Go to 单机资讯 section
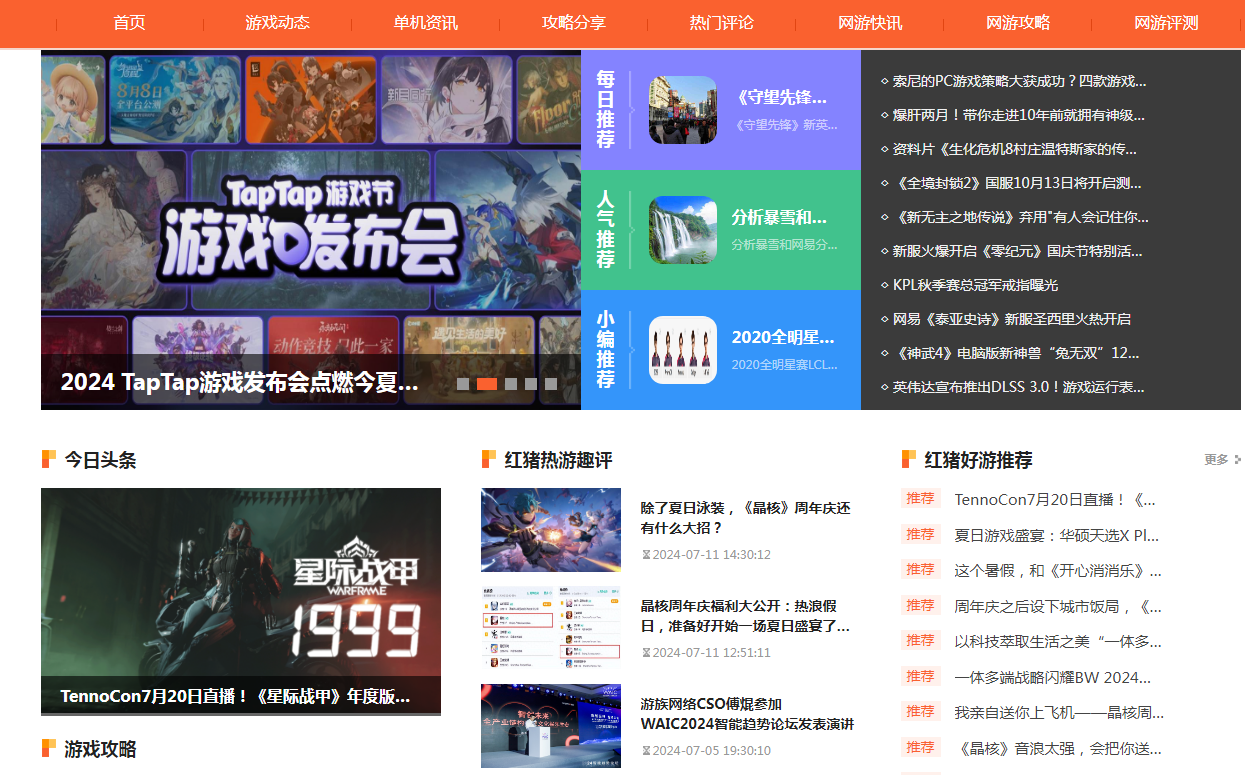The height and width of the screenshot is (775, 1245). coord(425,22)
